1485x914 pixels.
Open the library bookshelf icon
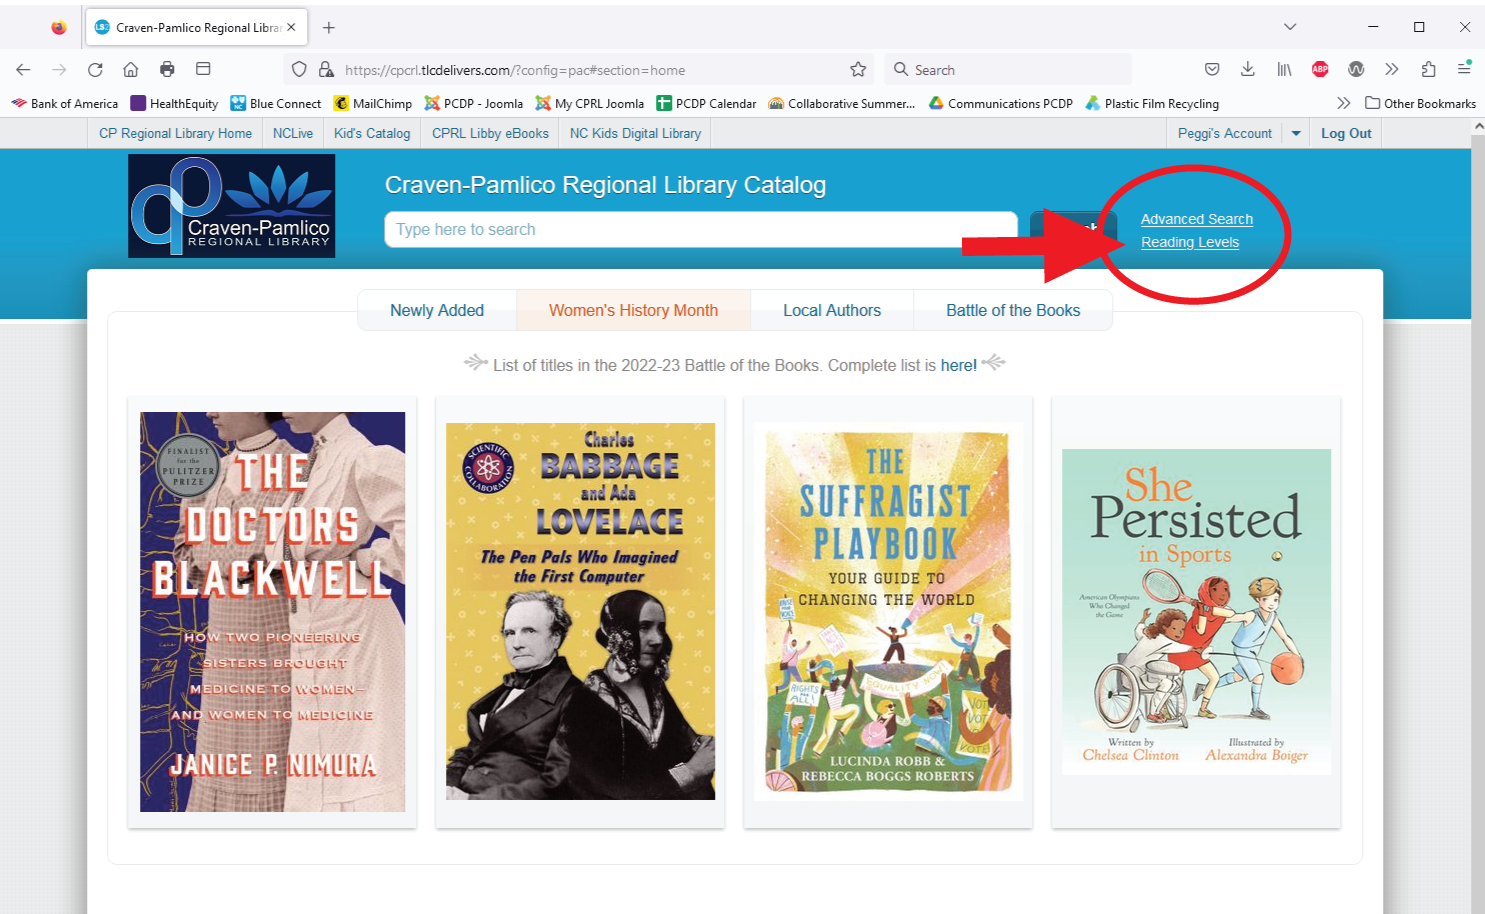(1284, 69)
